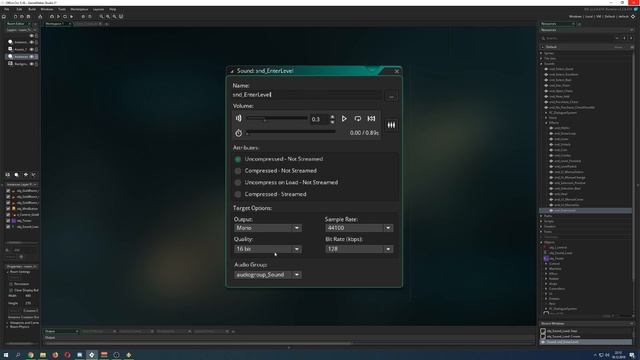Collapse the Objects folder in Resources
640x360 pixels.
[x=542, y=242]
